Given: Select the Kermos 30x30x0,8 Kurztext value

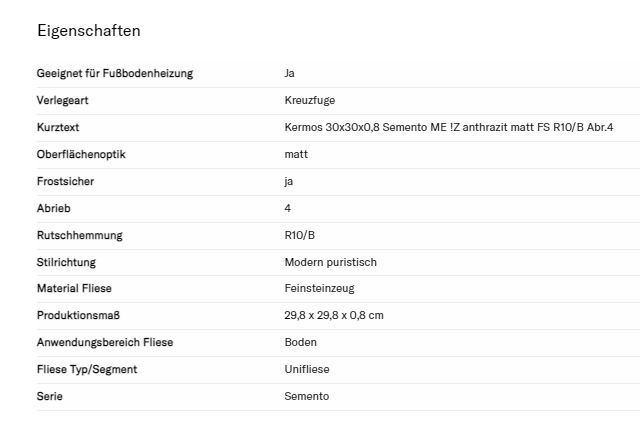Looking at the screenshot, I should (x=448, y=127).
